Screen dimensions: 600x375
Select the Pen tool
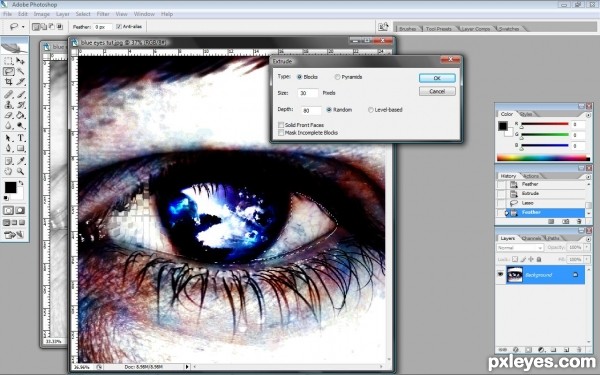[x=8, y=148]
